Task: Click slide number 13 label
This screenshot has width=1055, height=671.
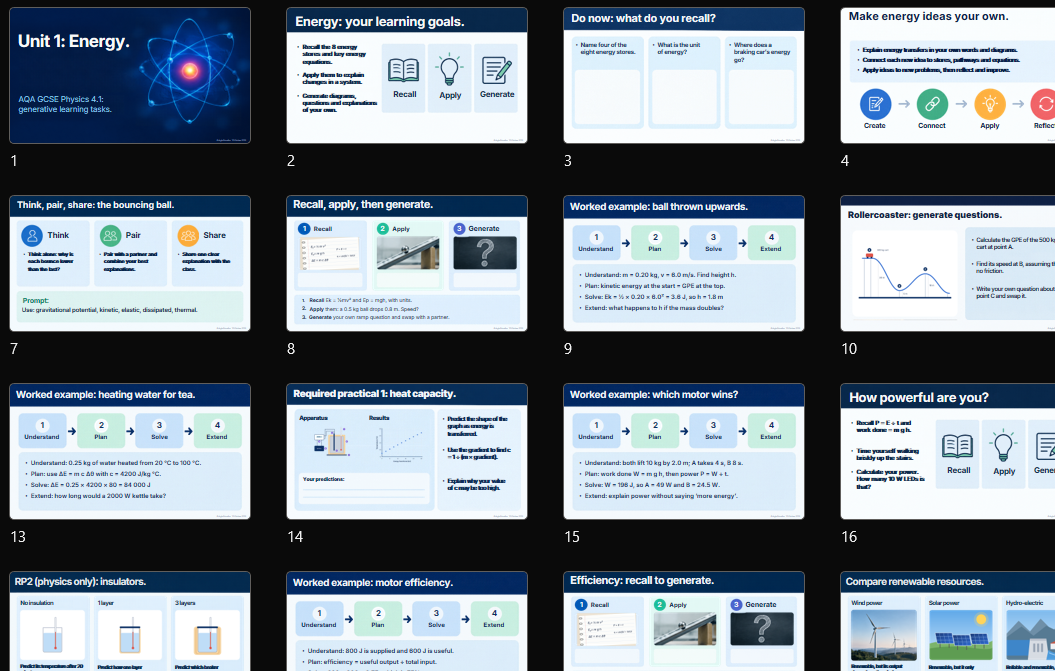Action: [18, 536]
